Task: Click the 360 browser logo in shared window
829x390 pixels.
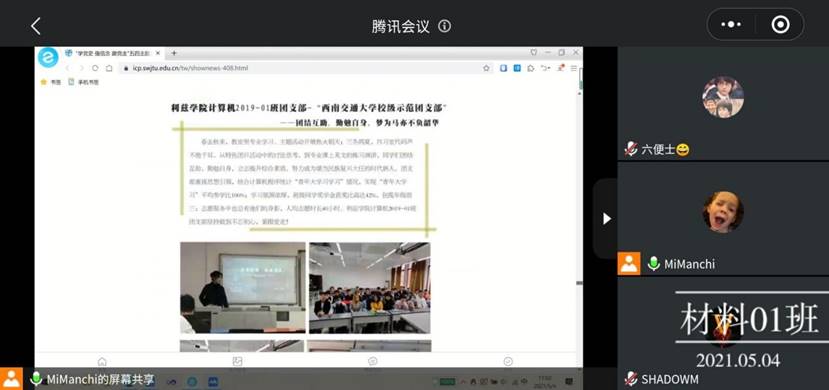Action: pos(48,57)
